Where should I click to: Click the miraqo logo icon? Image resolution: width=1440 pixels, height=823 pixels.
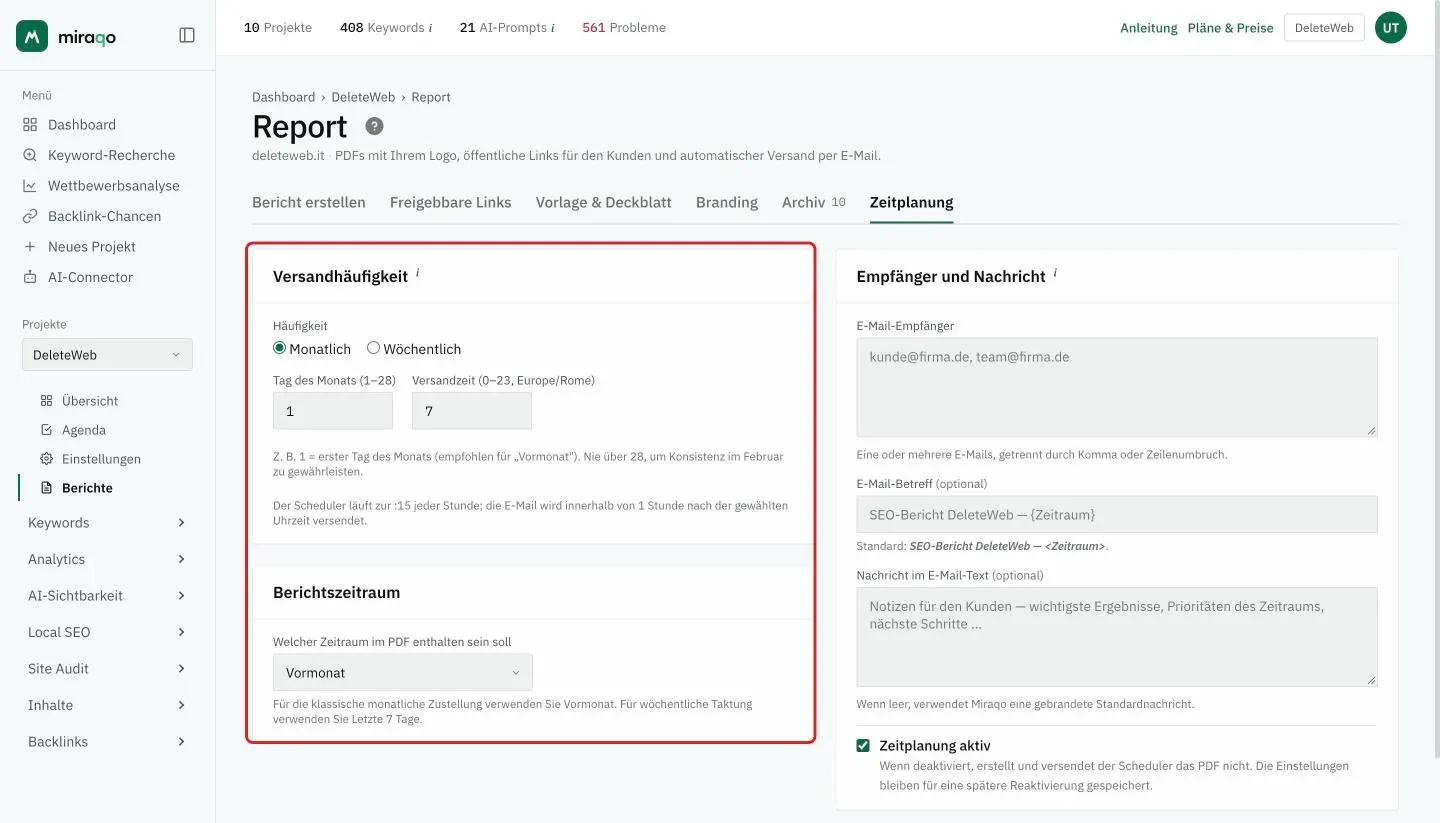coord(32,36)
